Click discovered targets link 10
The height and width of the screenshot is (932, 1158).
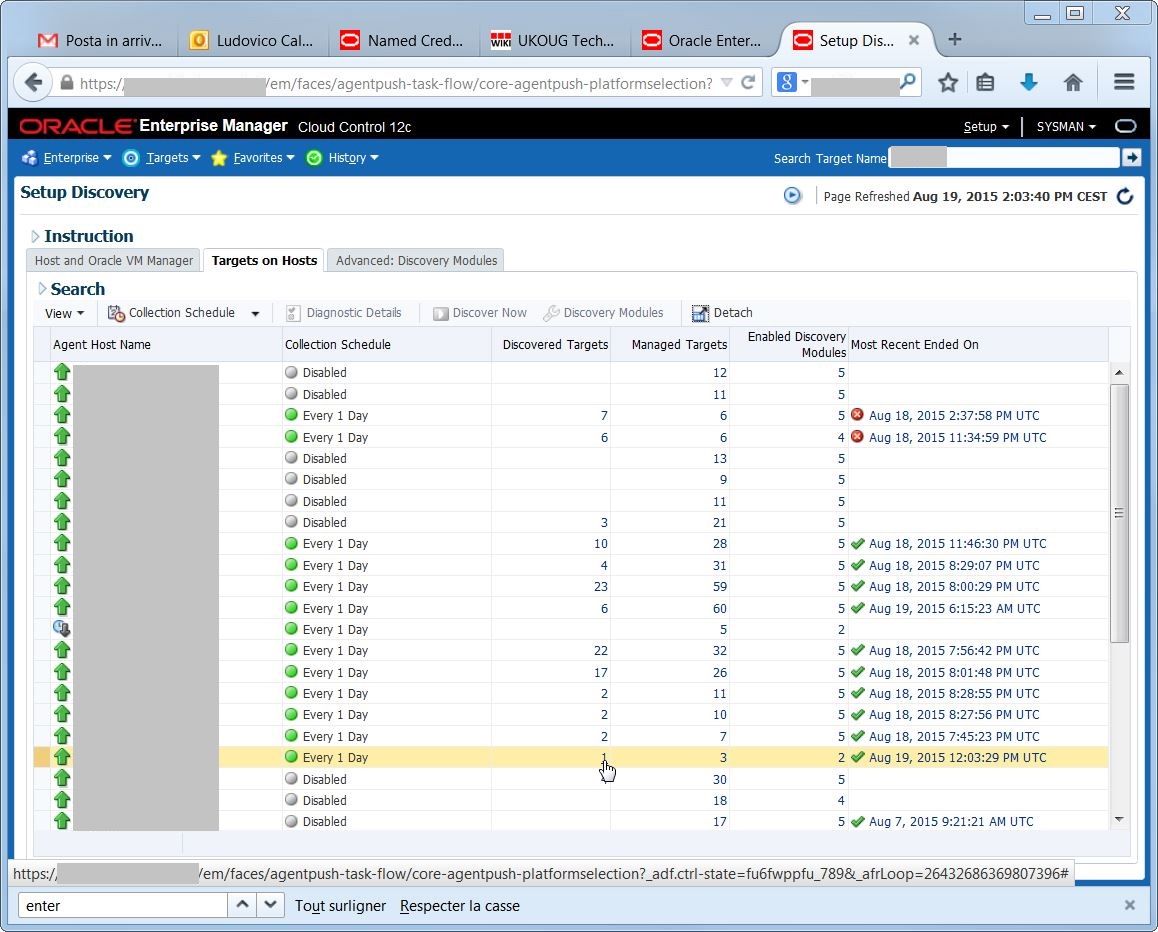click(x=600, y=544)
